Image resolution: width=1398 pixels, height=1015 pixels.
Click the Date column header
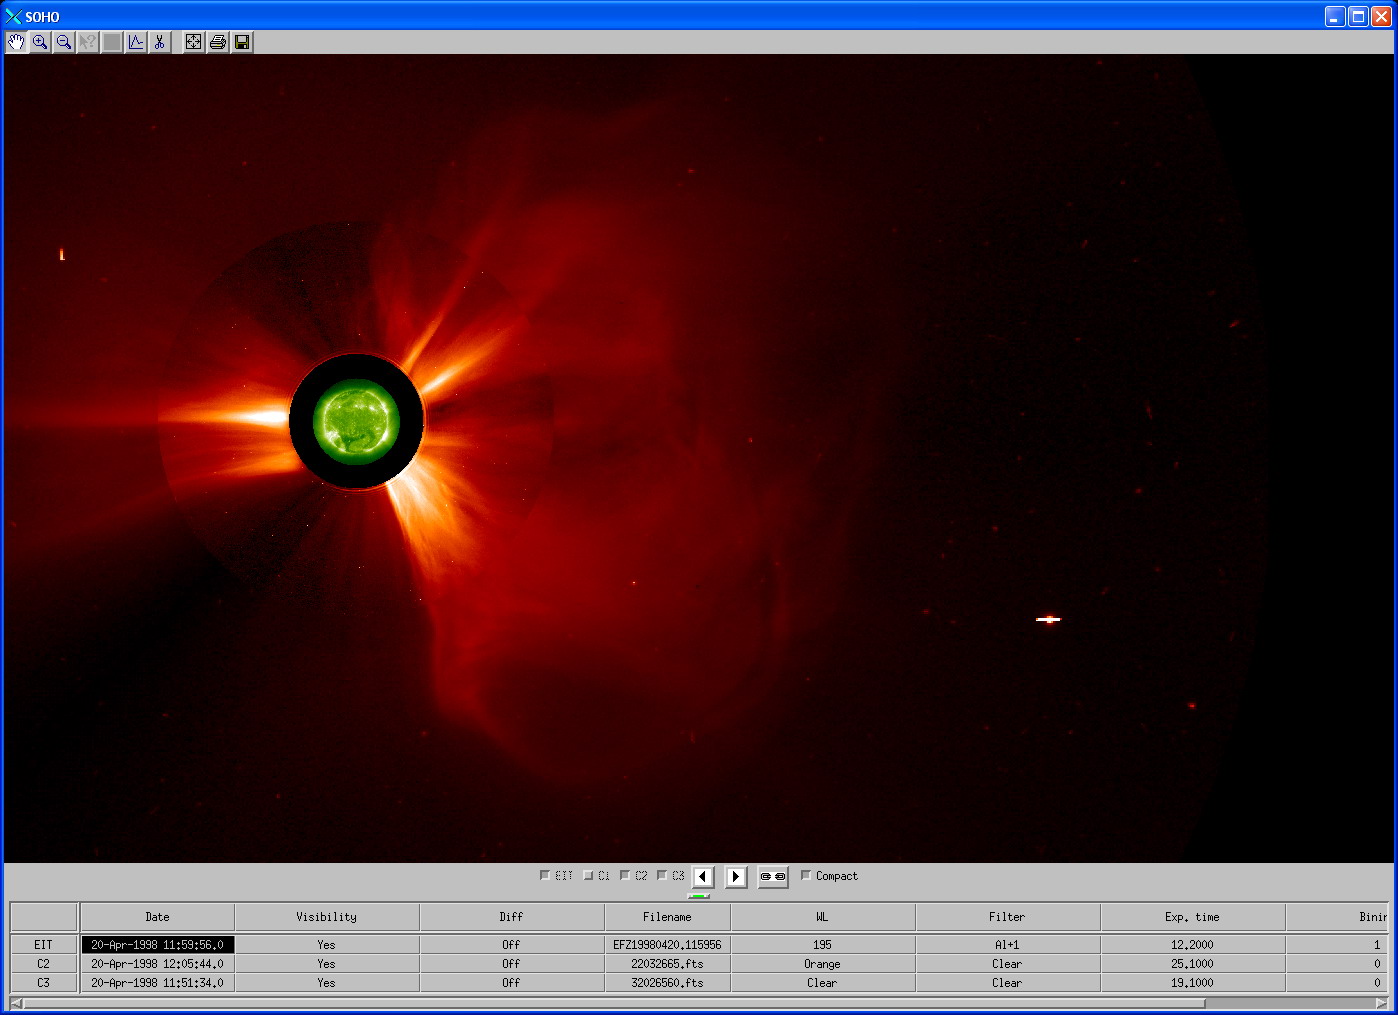[157, 917]
